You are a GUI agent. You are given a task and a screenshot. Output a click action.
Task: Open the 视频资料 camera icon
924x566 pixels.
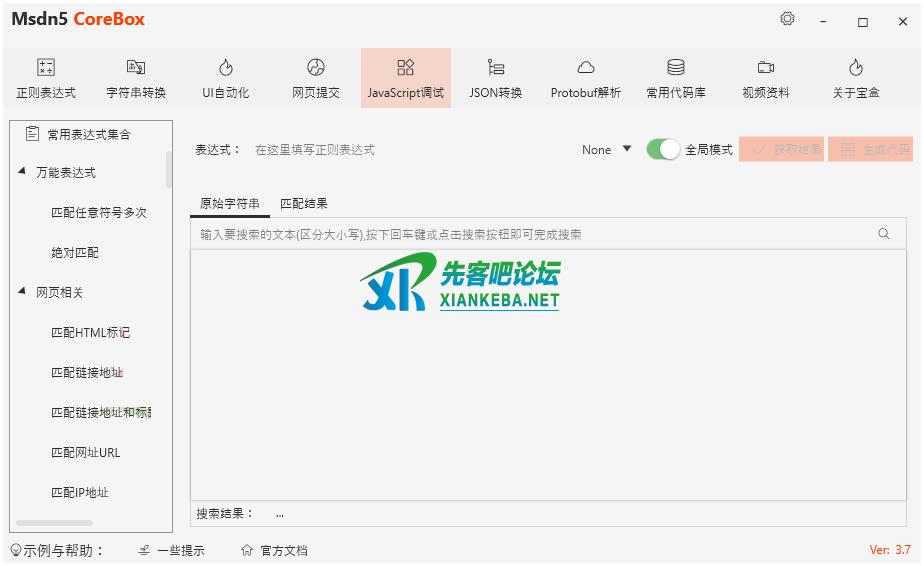tap(766, 68)
